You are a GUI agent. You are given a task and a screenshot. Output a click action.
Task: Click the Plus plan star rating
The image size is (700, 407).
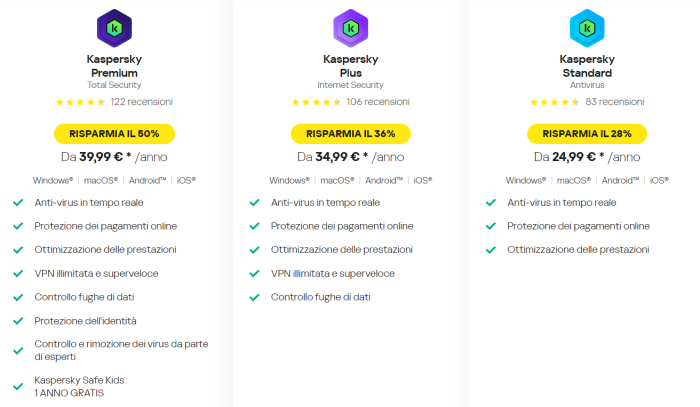coord(316,102)
